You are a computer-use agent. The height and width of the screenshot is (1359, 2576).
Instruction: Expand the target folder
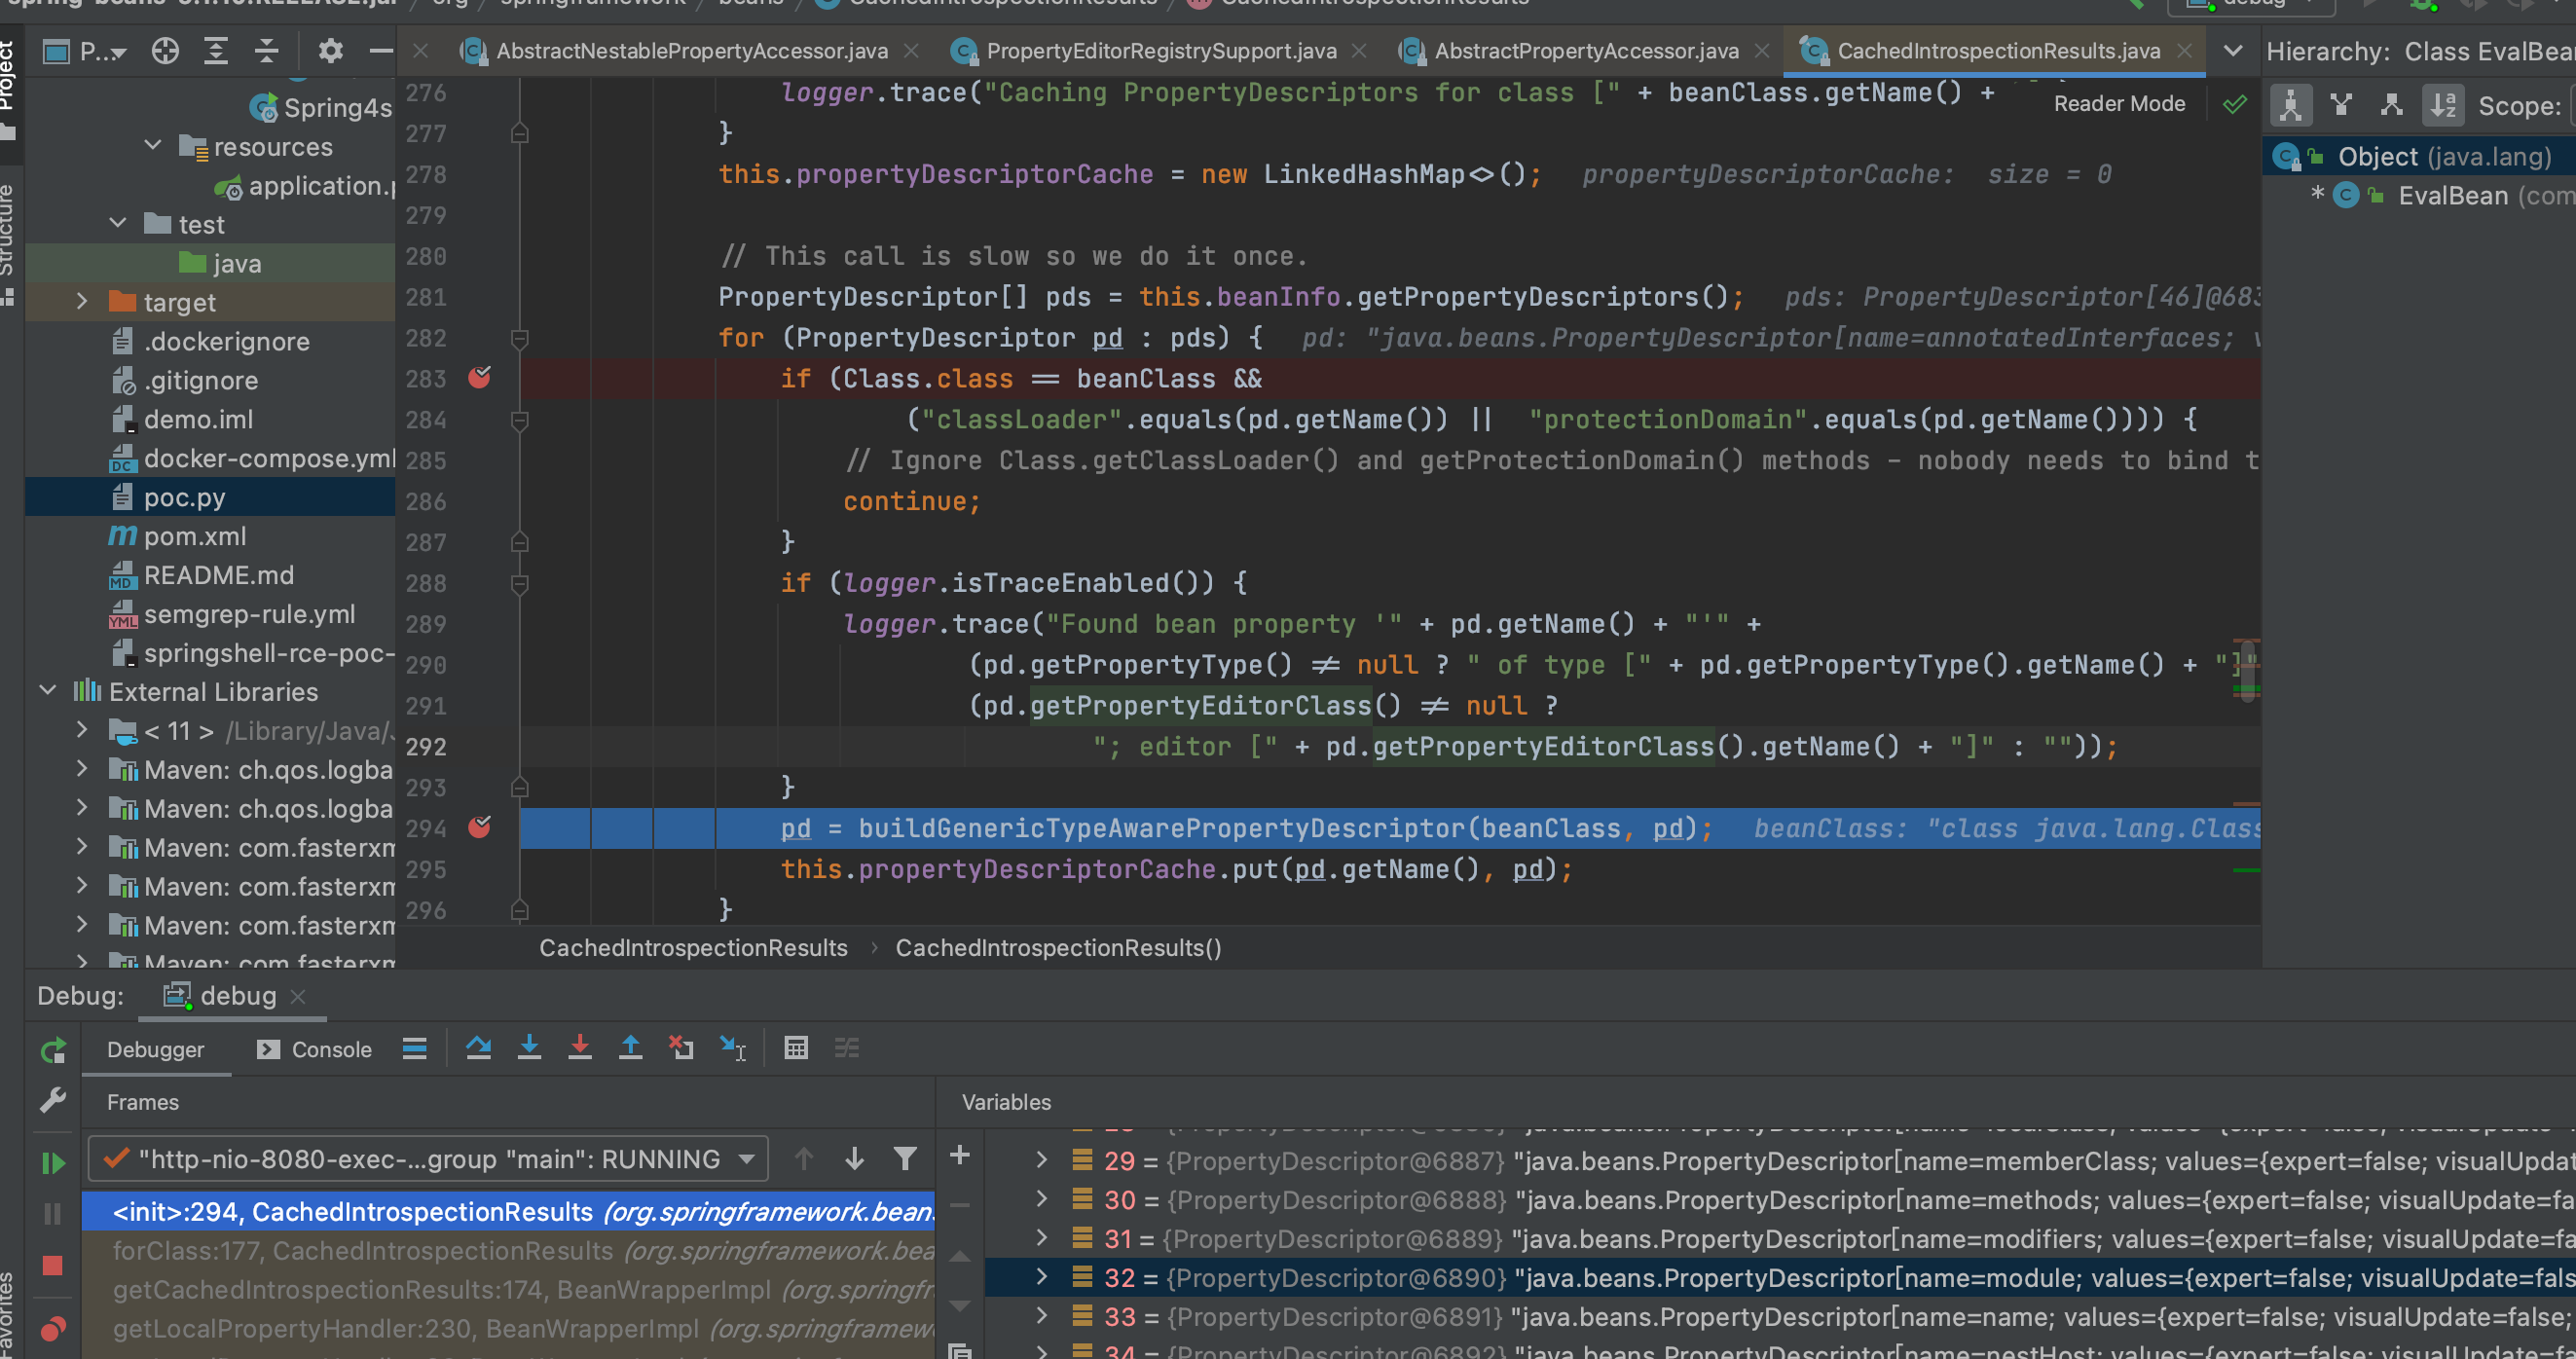point(82,302)
